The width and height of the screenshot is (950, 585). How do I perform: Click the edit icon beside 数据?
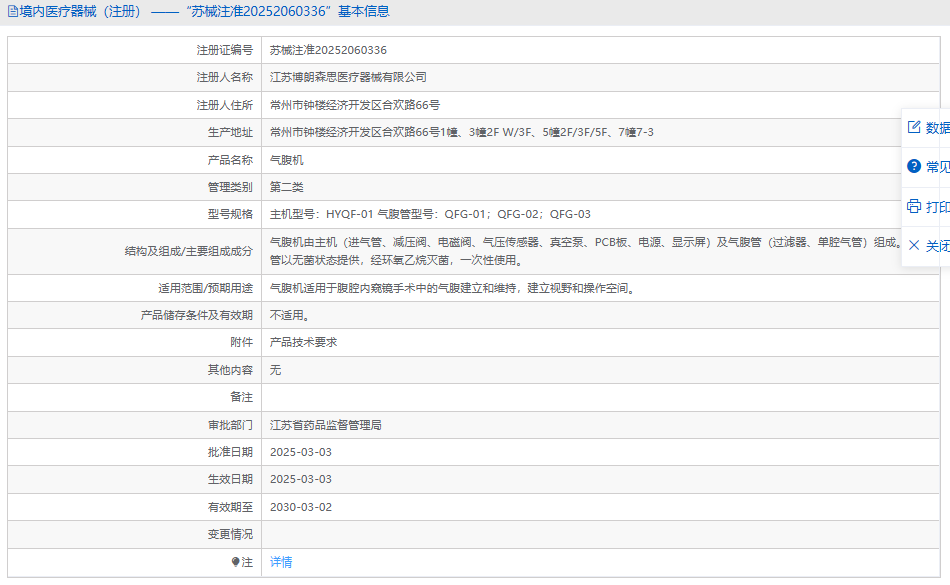[913, 127]
